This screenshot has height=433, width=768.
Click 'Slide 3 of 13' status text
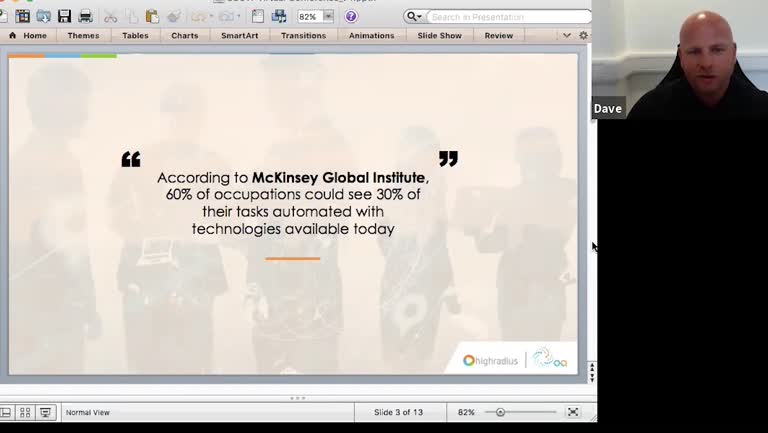(398, 412)
